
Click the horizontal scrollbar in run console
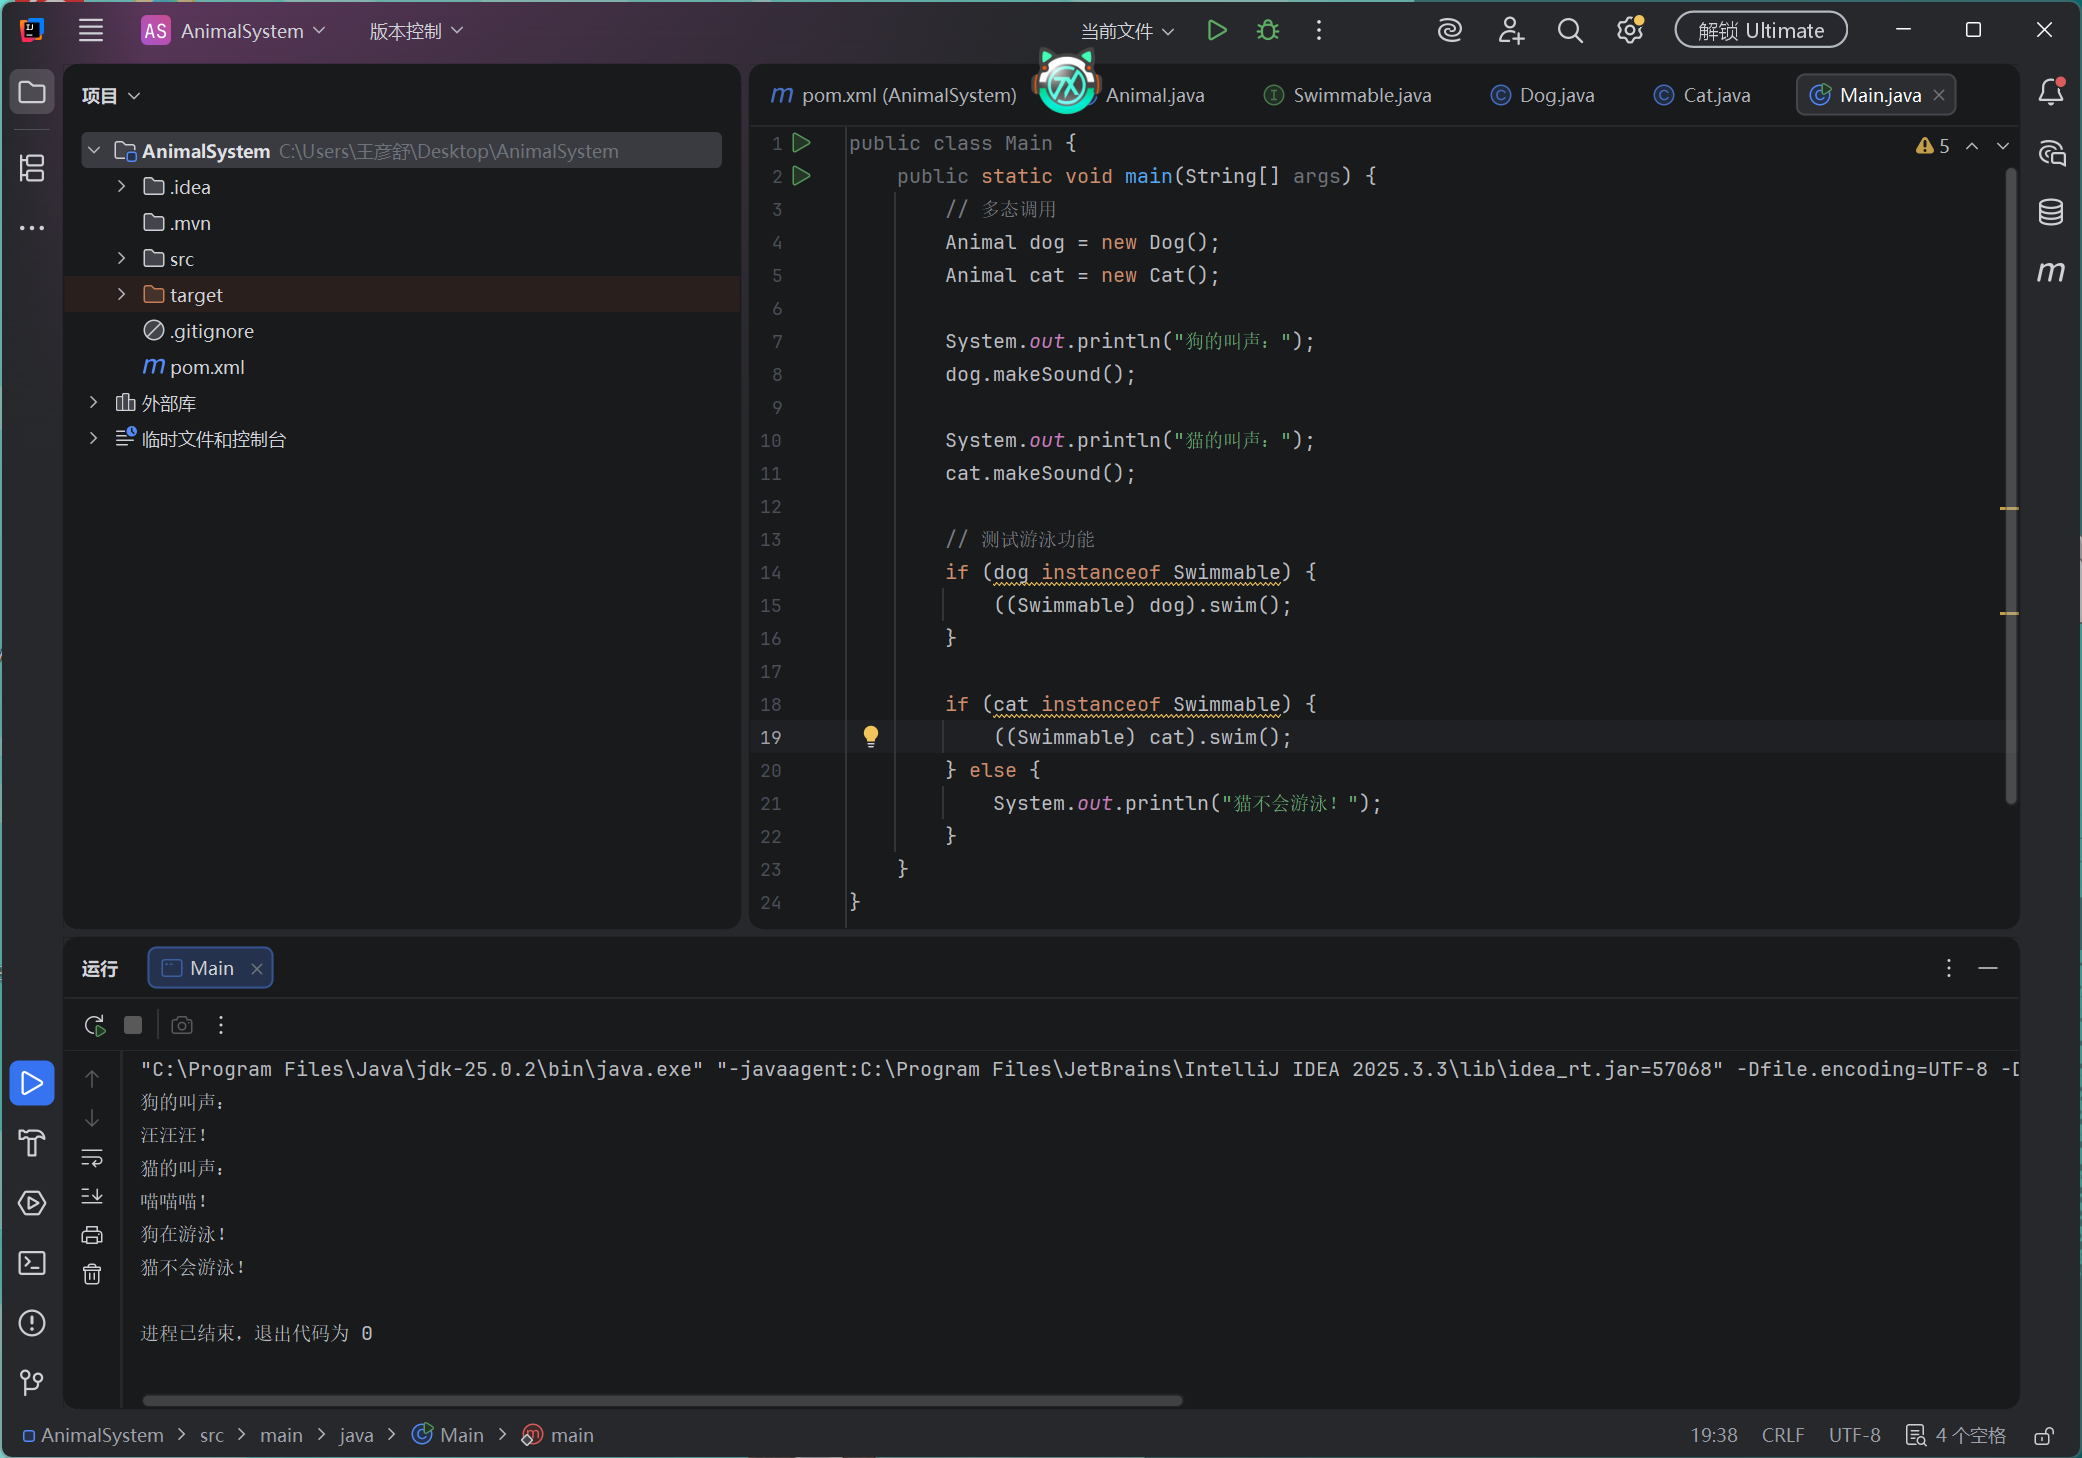click(x=662, y=1400)
